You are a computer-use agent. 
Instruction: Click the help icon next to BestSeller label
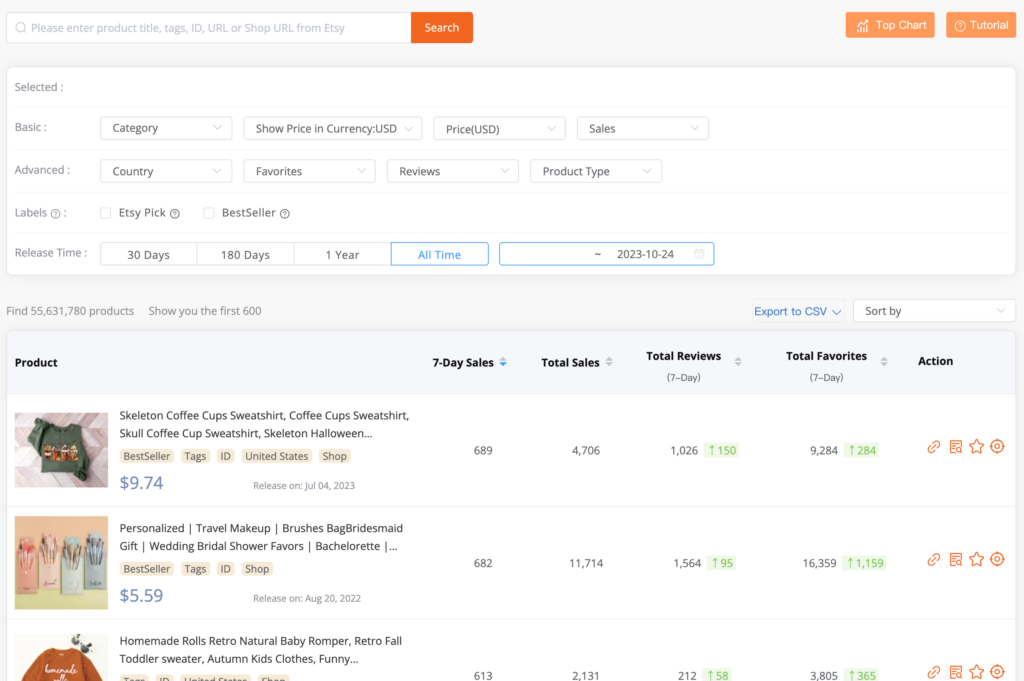285,213
